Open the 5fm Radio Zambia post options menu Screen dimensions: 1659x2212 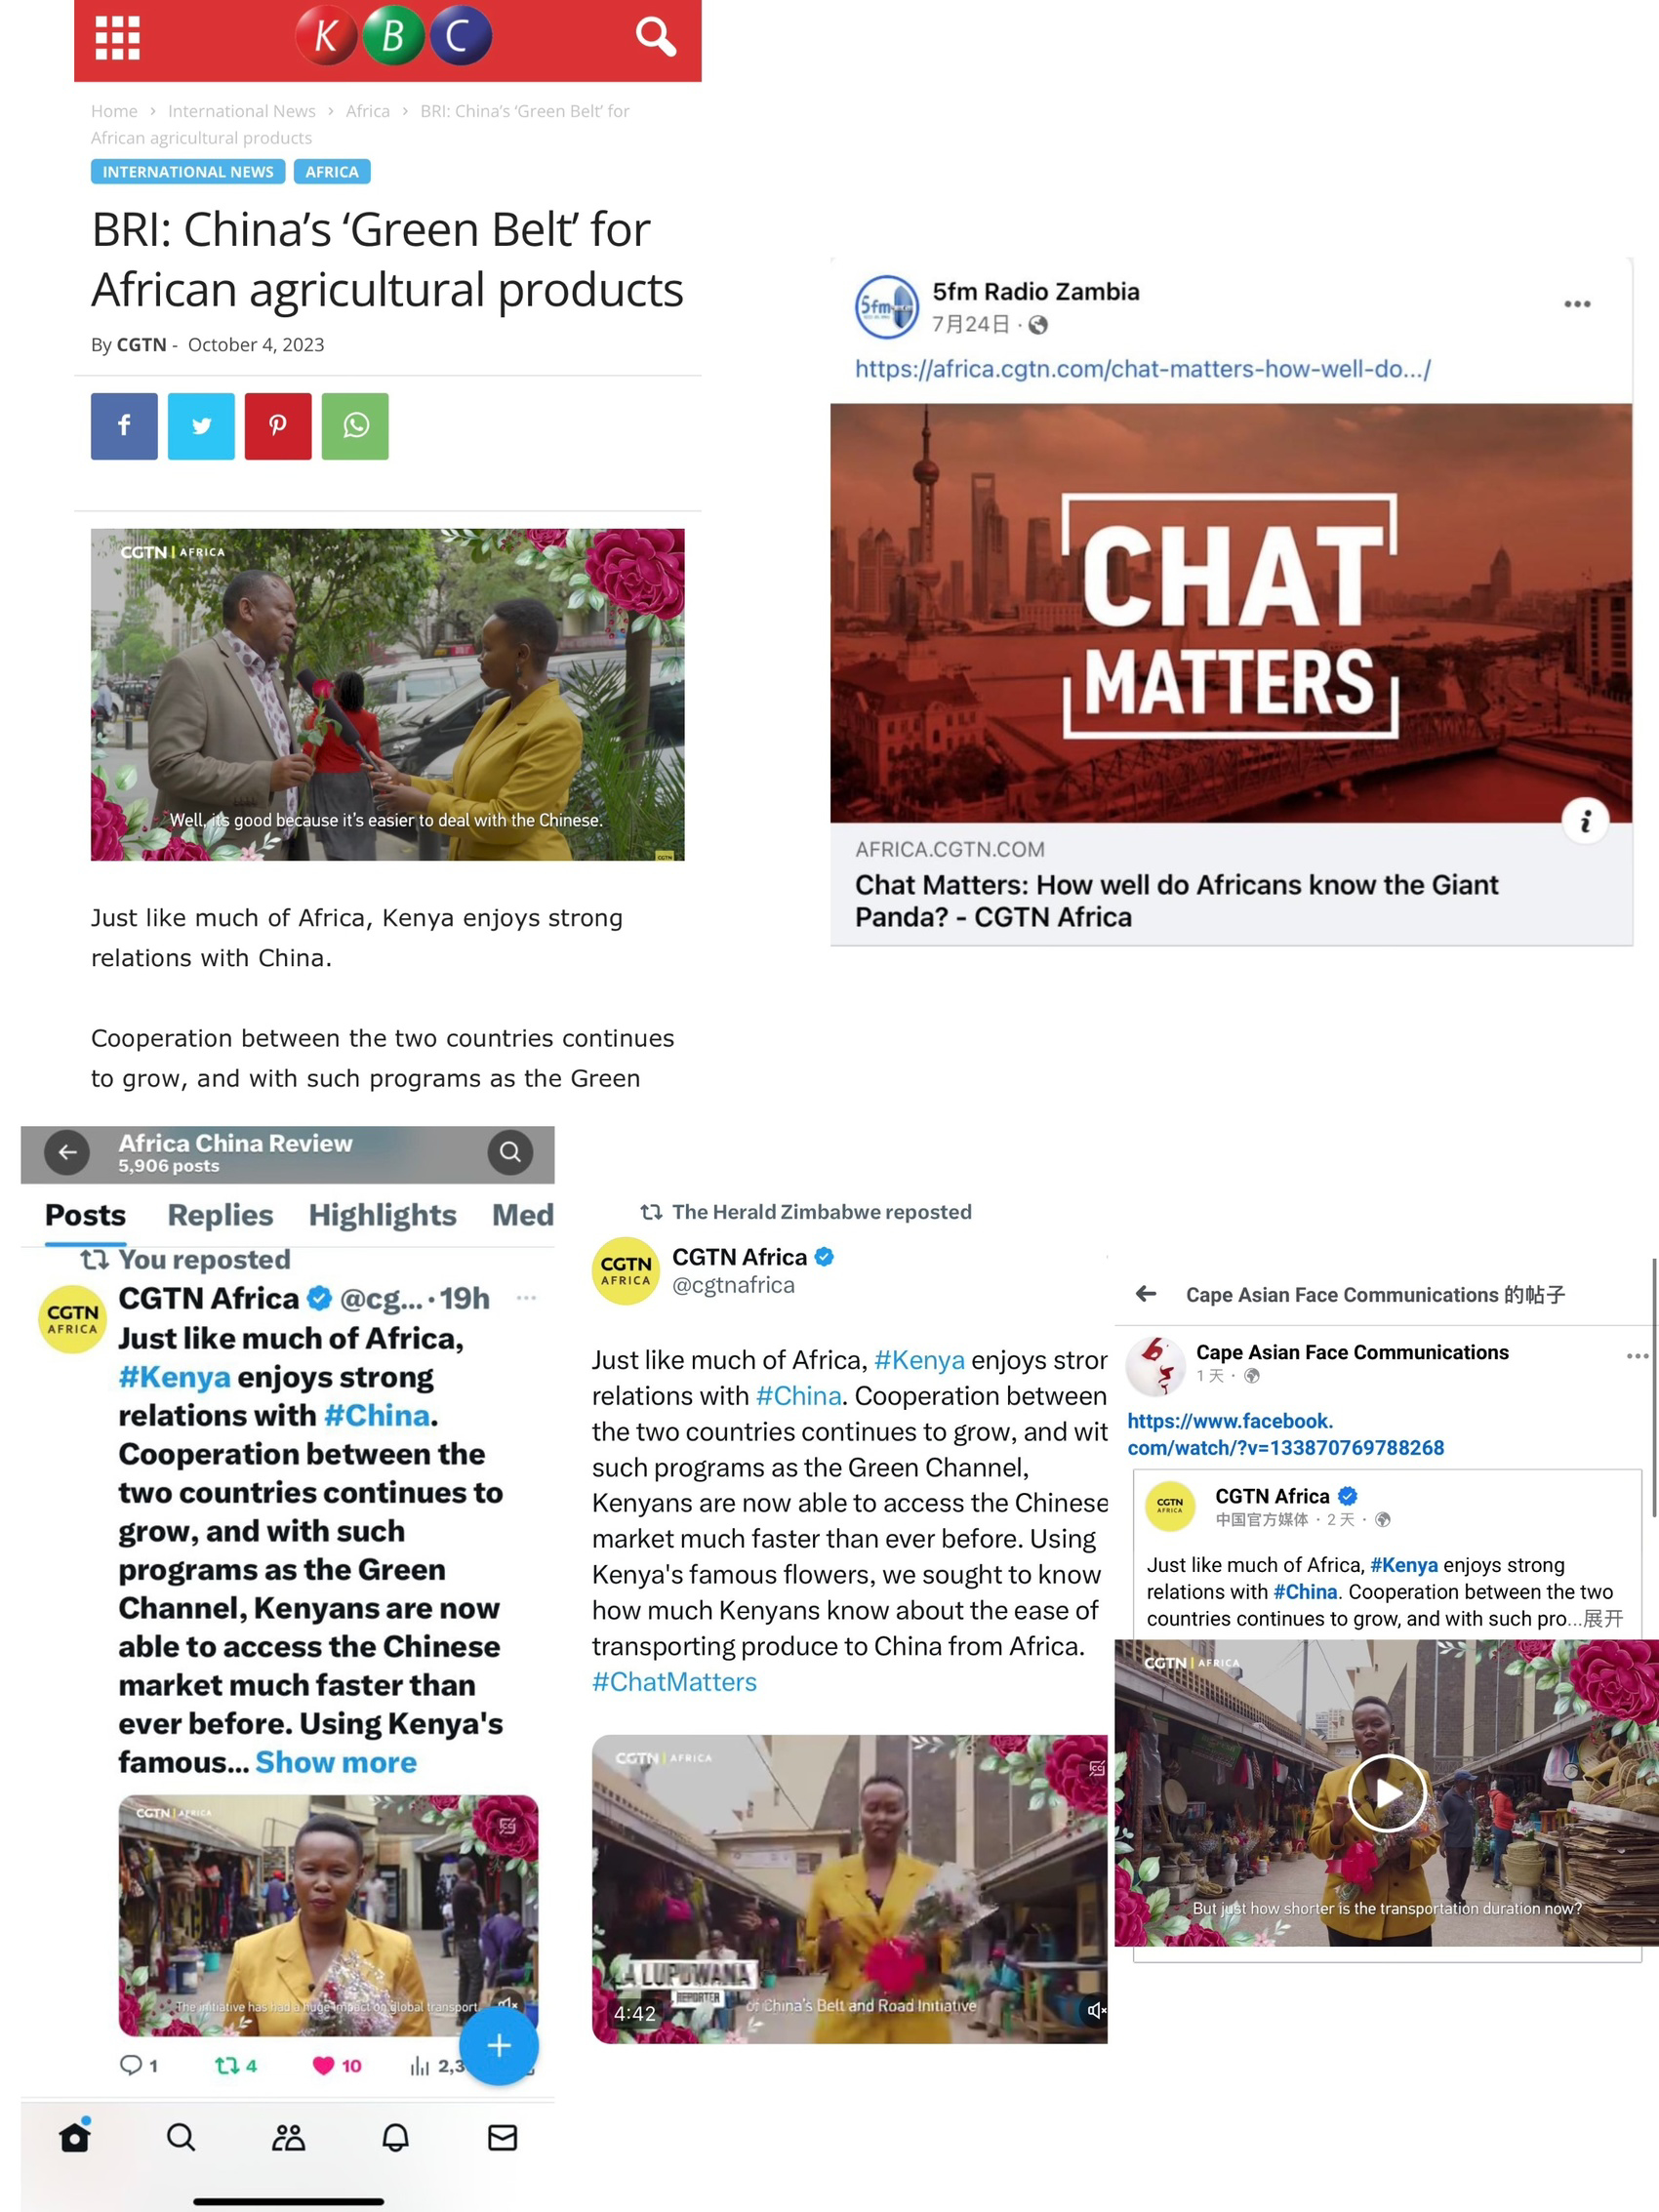[1577, 304]
